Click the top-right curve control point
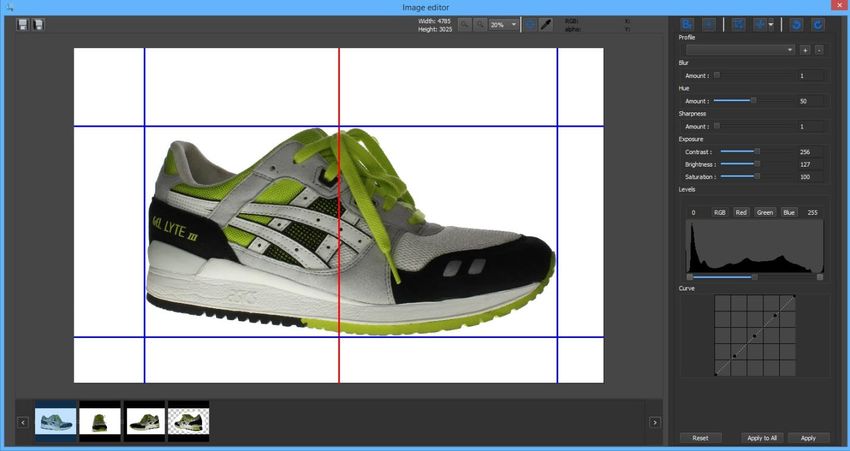The height and width of the screenshot is (451, 850). pyautogui.click(x=794, y=297)
